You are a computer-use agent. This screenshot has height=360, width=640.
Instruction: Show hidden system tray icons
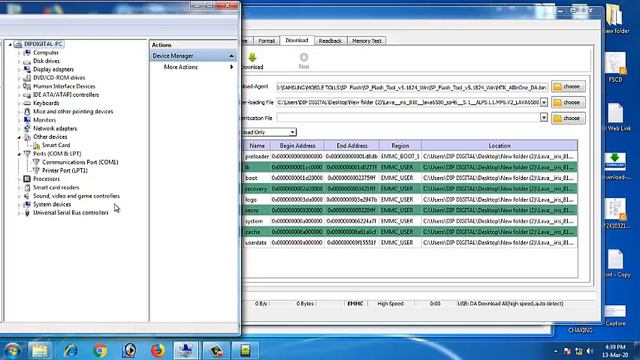(x=556, y=351)
